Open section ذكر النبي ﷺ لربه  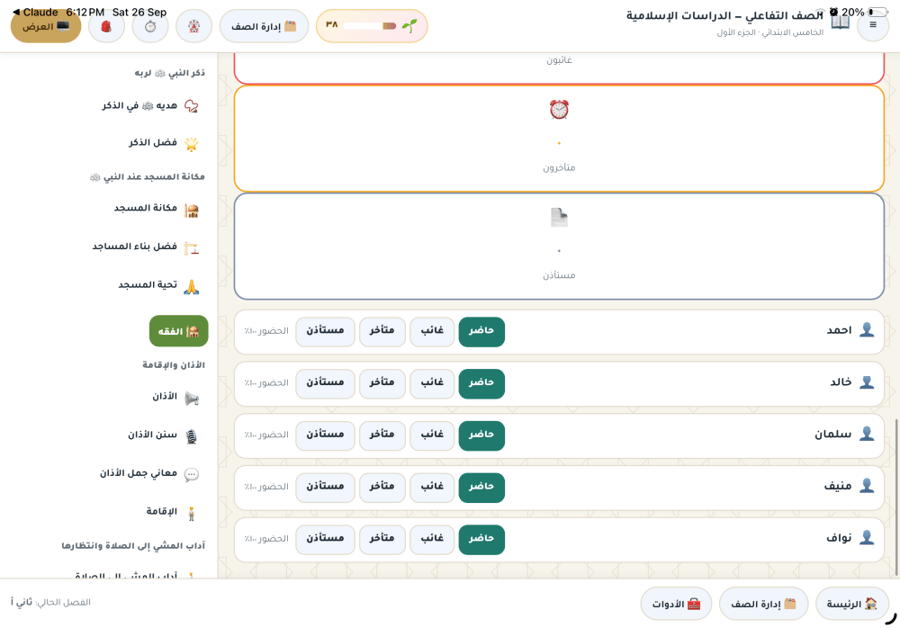(x=169, y=73)
